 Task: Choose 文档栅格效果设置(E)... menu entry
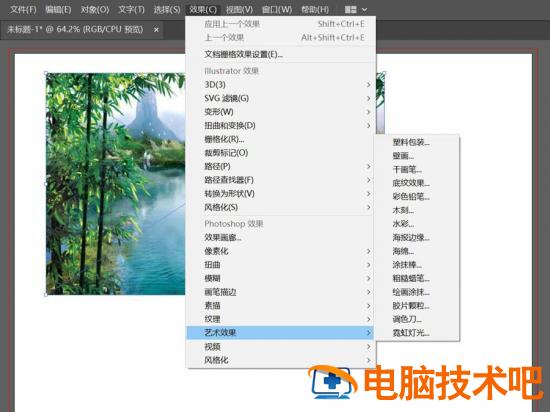(281, 54)
